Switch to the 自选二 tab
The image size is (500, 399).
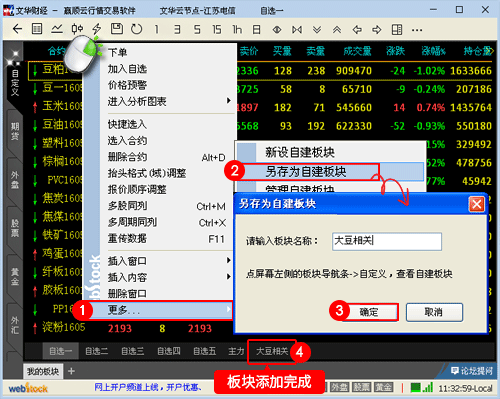click(97, 351)
